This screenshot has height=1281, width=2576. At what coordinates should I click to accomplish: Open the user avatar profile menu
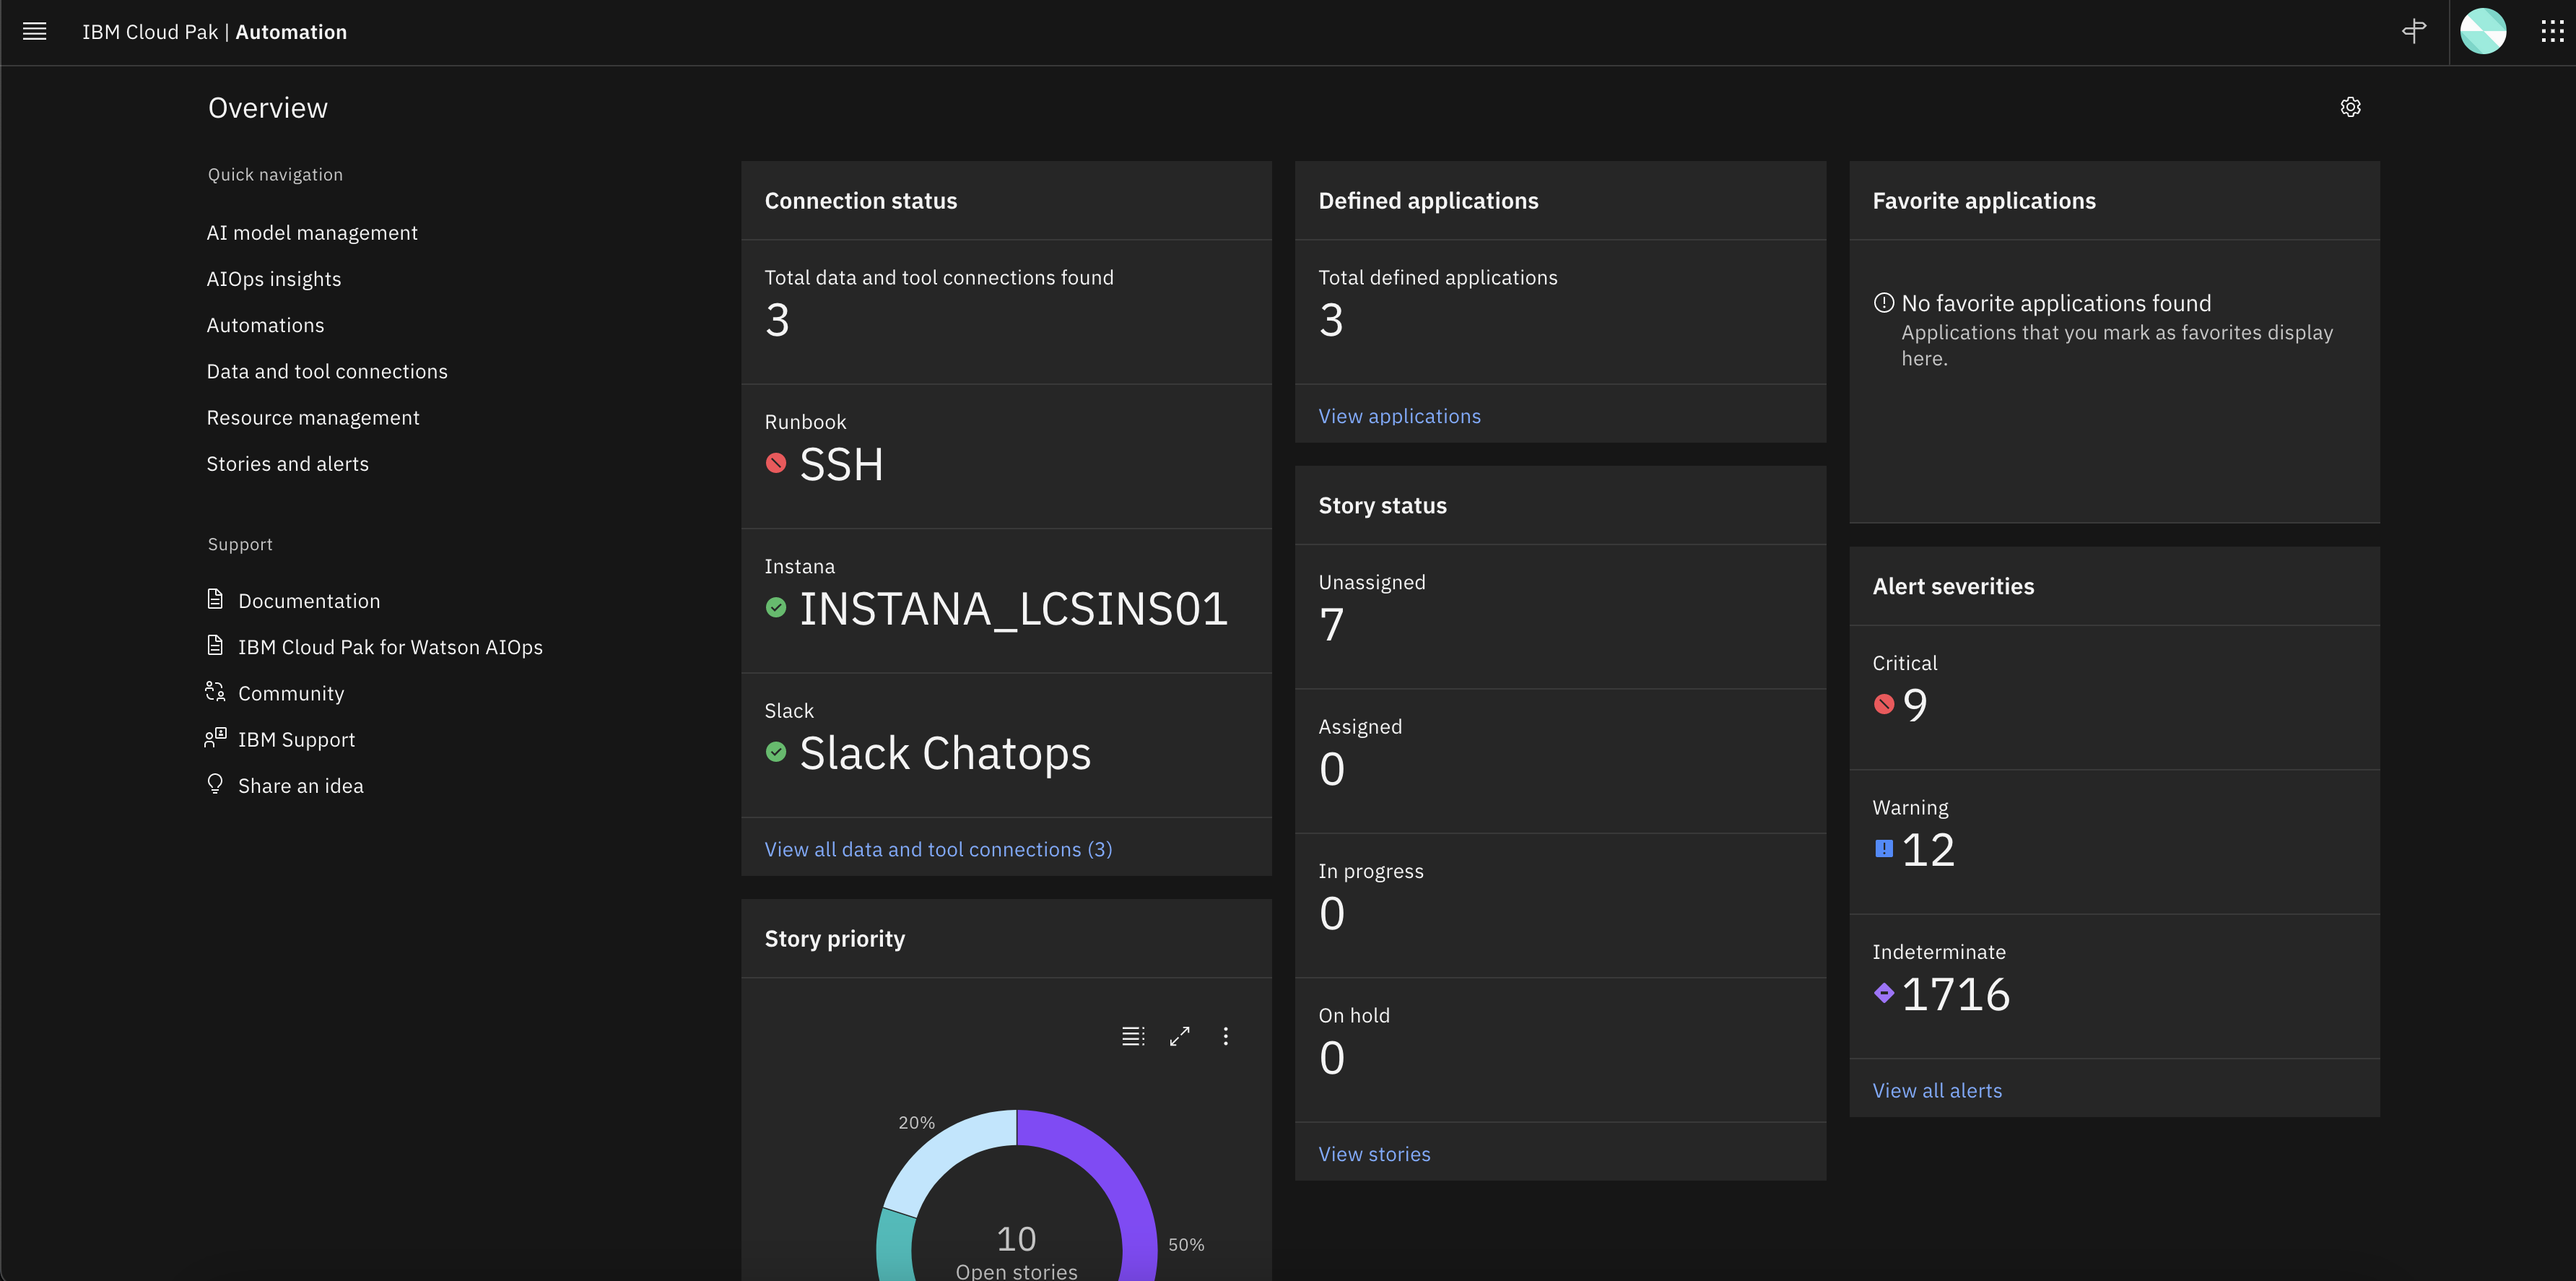pos(2483,32)
